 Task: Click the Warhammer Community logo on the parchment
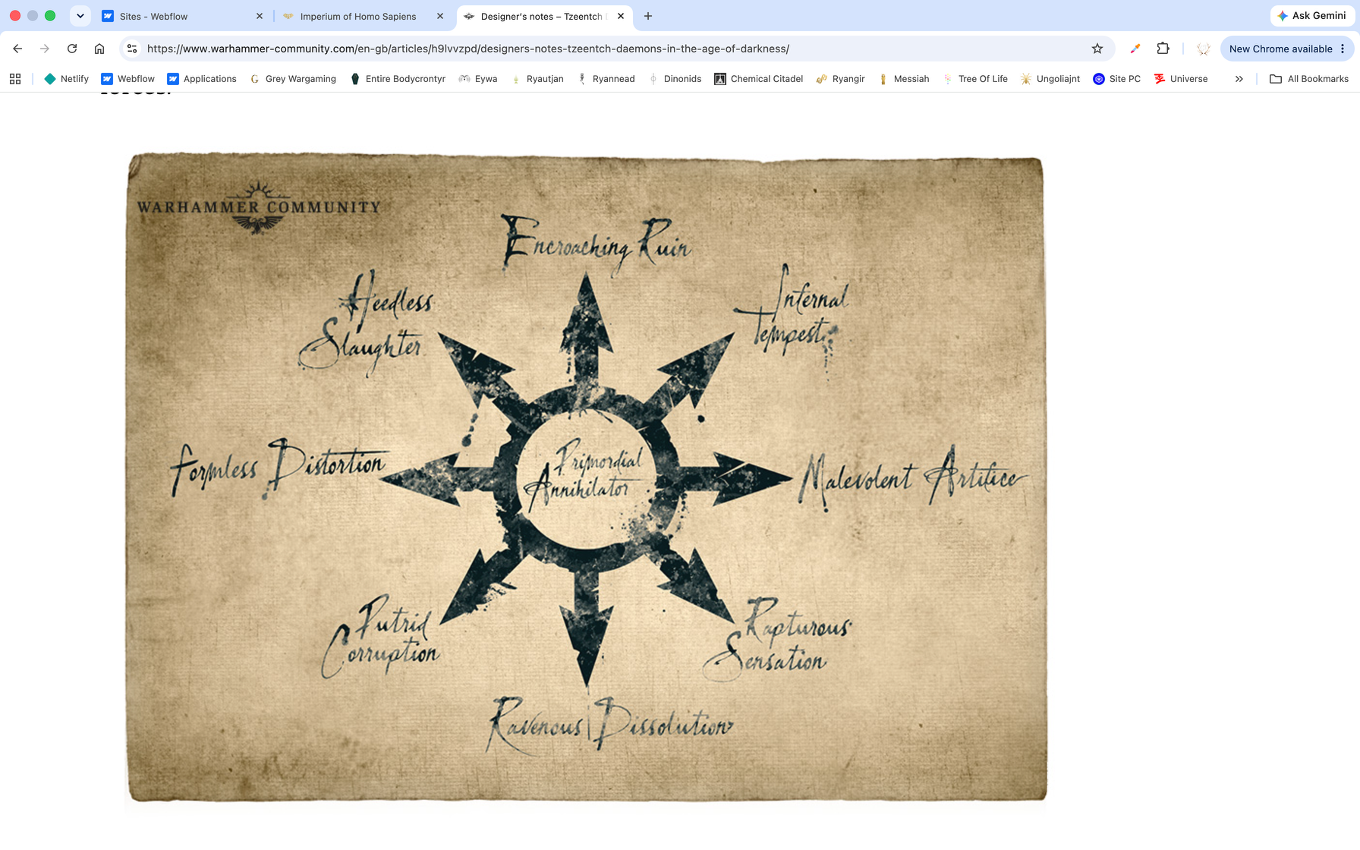[x=258, y=206]
